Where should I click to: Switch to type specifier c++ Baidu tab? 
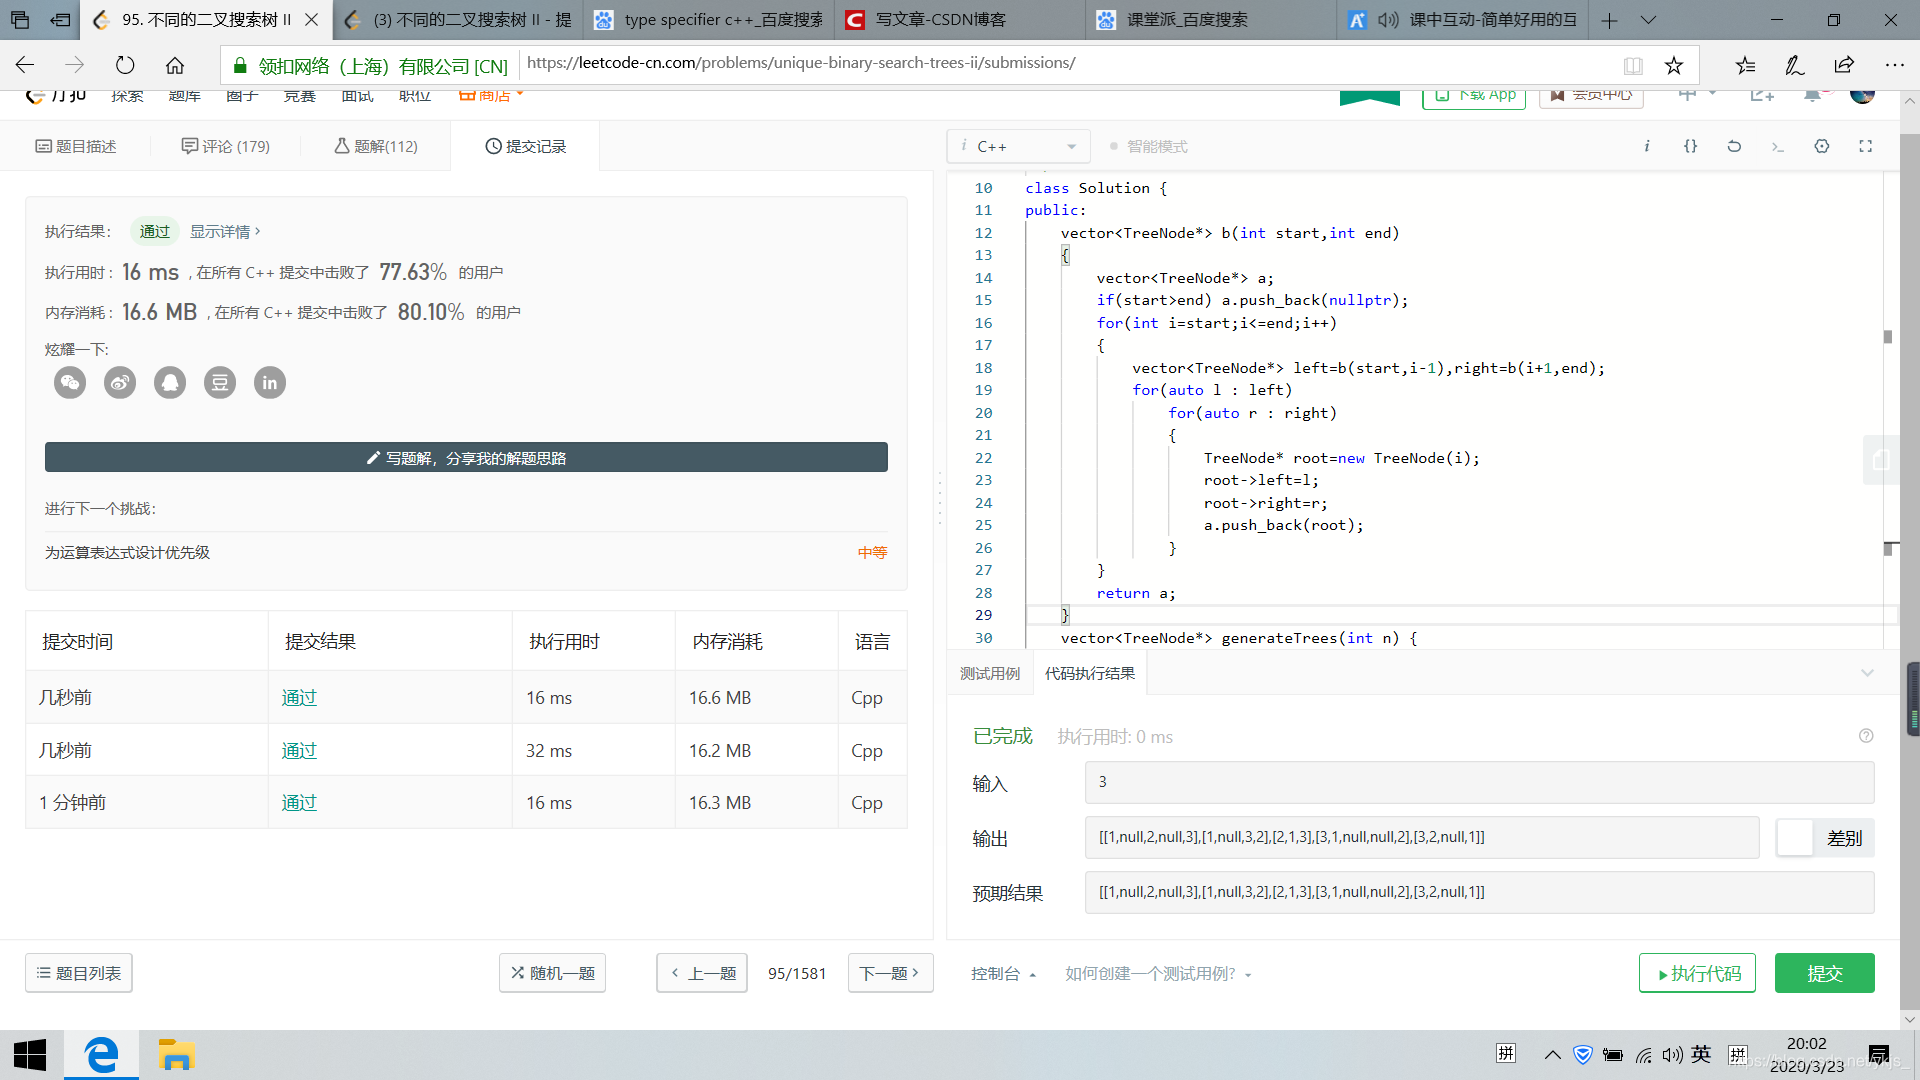pos(707,20)
